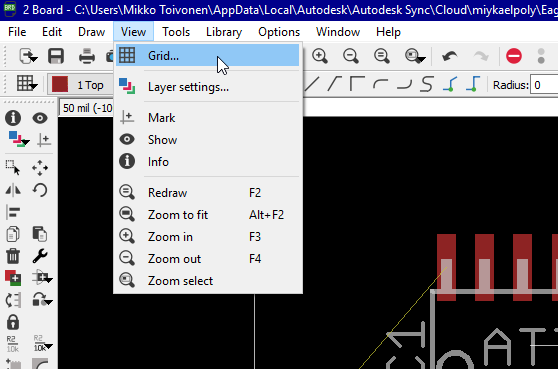Open the Draw menu
This screenshot has width=558, height=369.
point(91,32)
